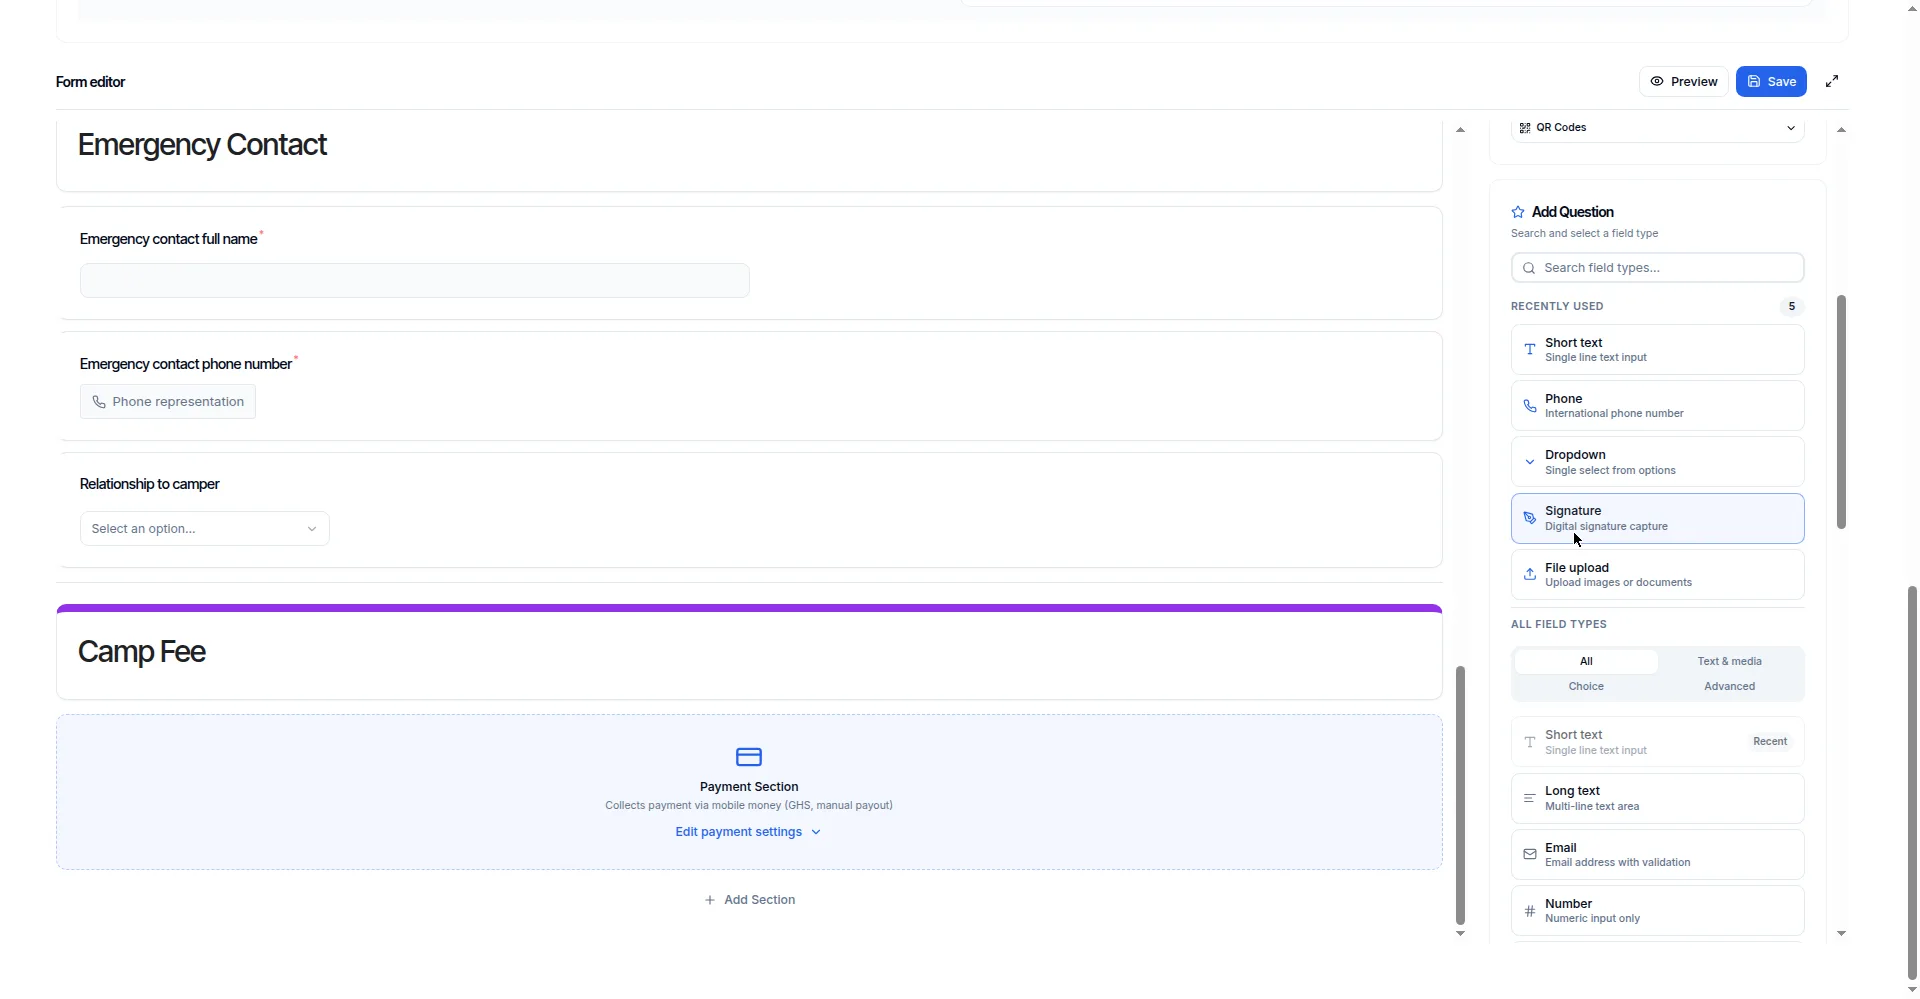Click the eye icon in Preview button
This screenshot has height=999, width=1920.
[x=1657, y=82]
